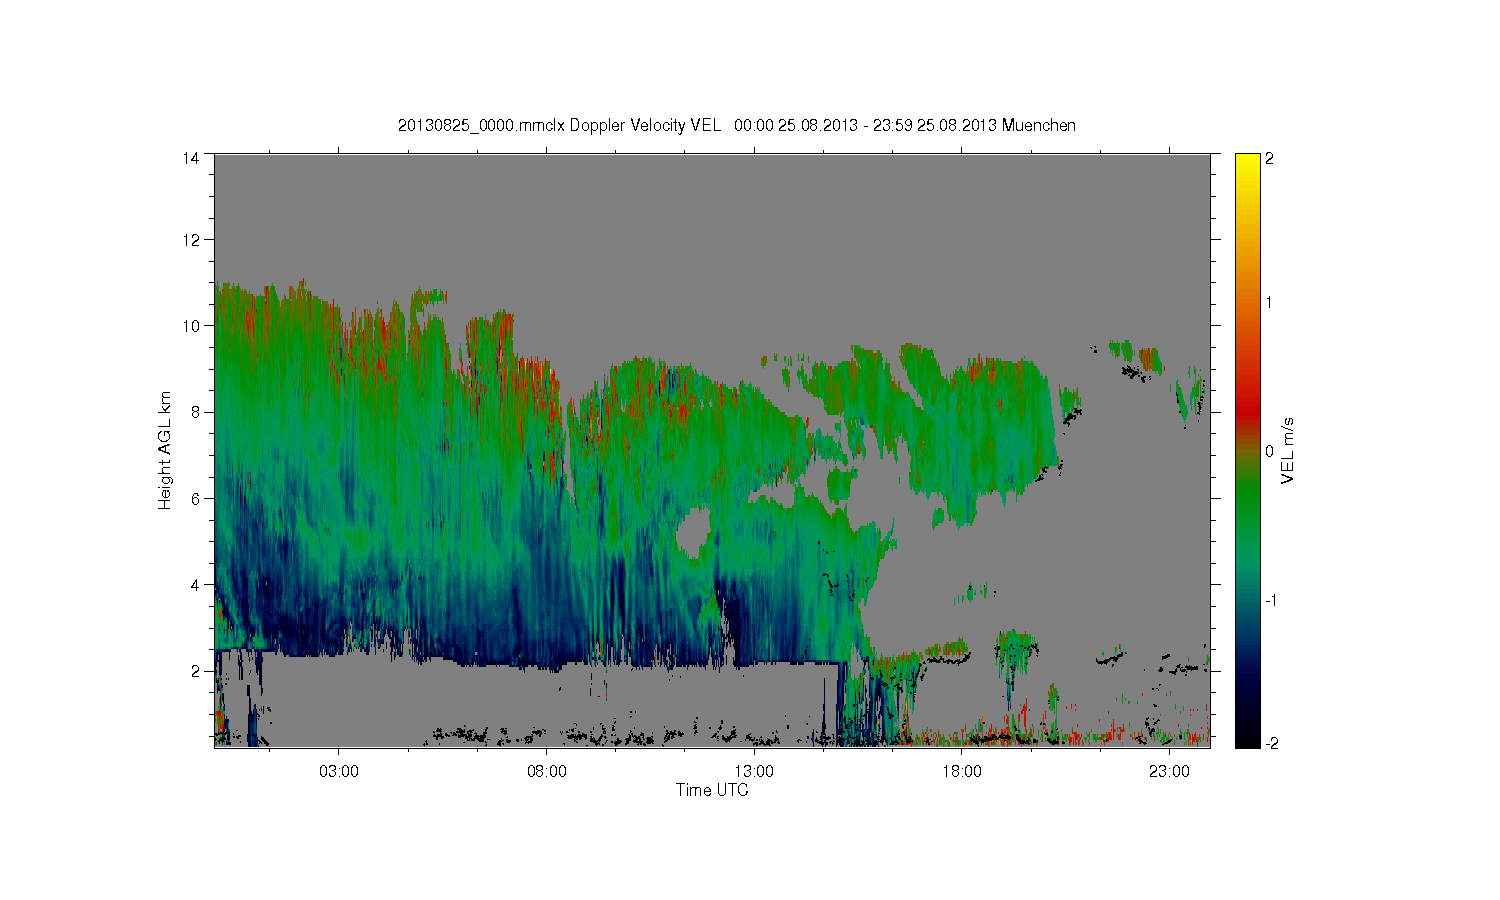Click the 6 km height tick label
Image resolution: width=1500 pixels, height=900 pixels.
[195, 499]
